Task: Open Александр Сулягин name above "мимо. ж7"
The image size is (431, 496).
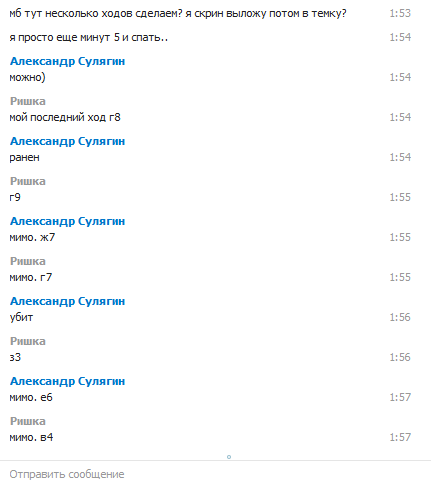Action: coord(67,221)
